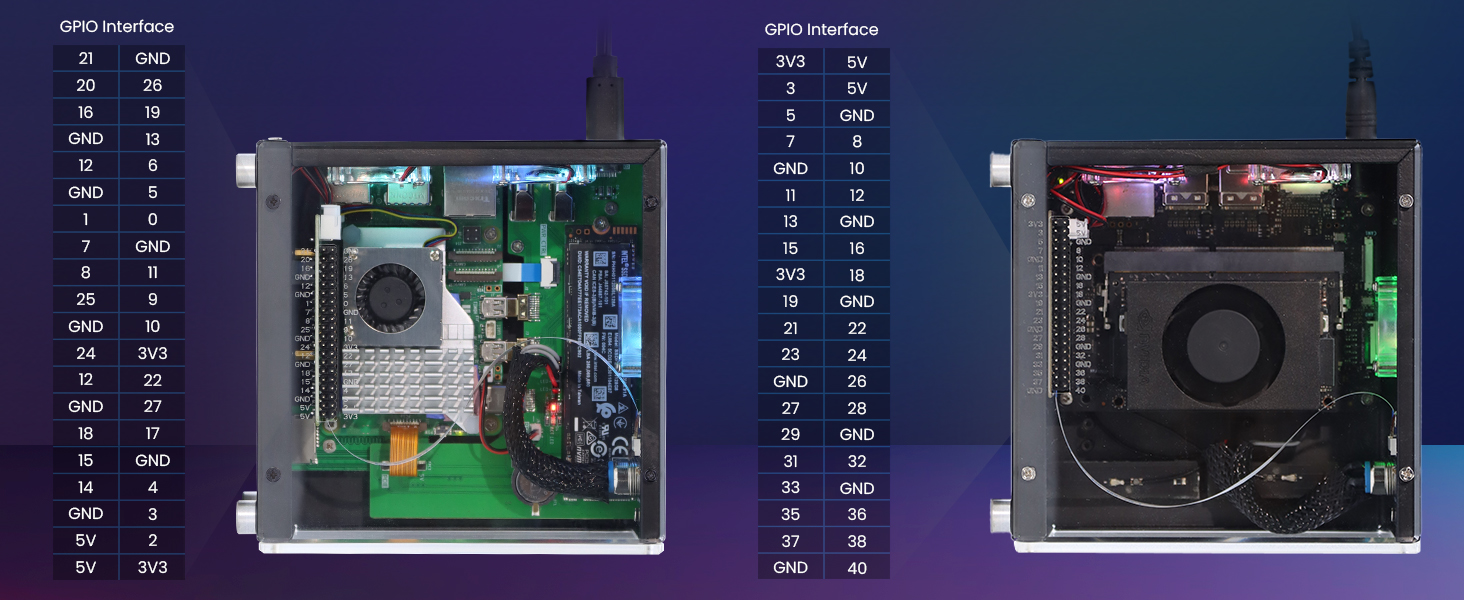This screenshot has width=1464, height=600.
Task: Select the 22 cell paired with 21
Action: point(857,328)
